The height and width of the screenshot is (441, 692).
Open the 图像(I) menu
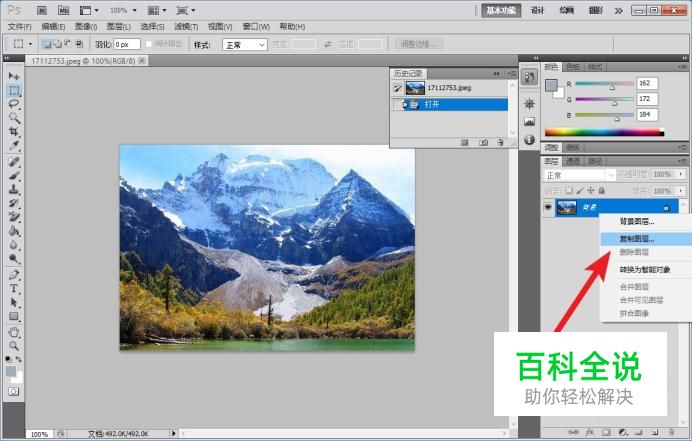click(86, 27)
